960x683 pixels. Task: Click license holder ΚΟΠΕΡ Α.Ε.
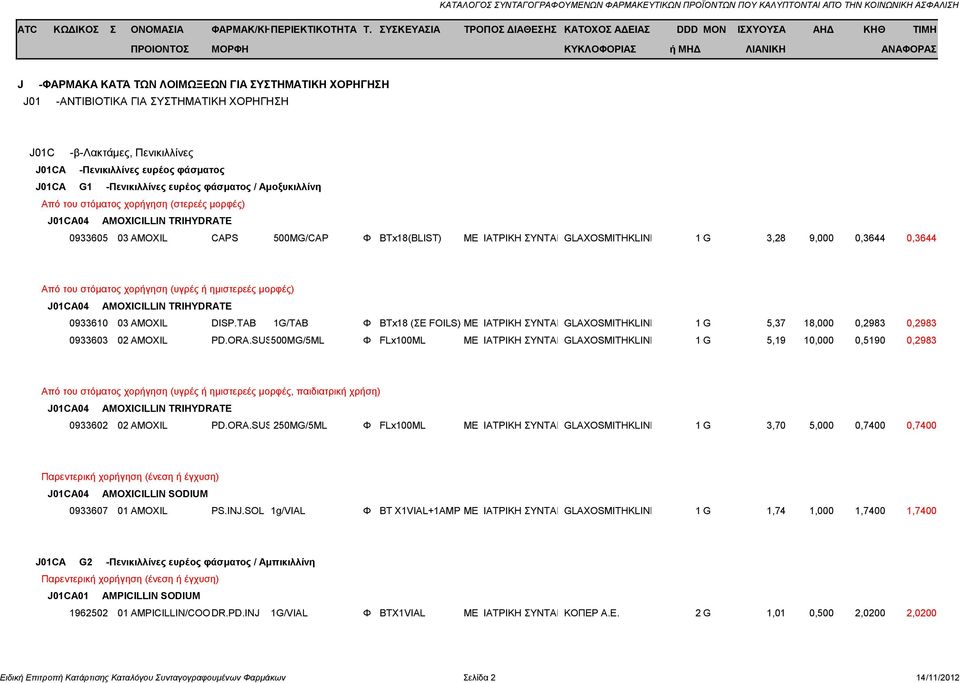pyautogui.click(x=591, y=613)
